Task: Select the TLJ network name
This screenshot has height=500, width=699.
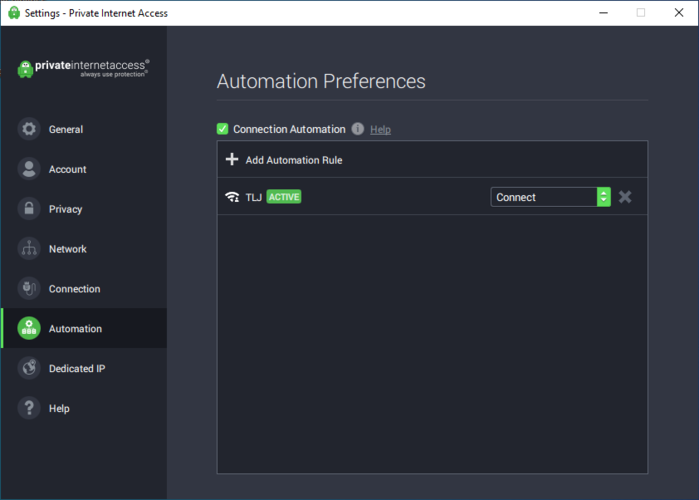Action: point(253,197)
